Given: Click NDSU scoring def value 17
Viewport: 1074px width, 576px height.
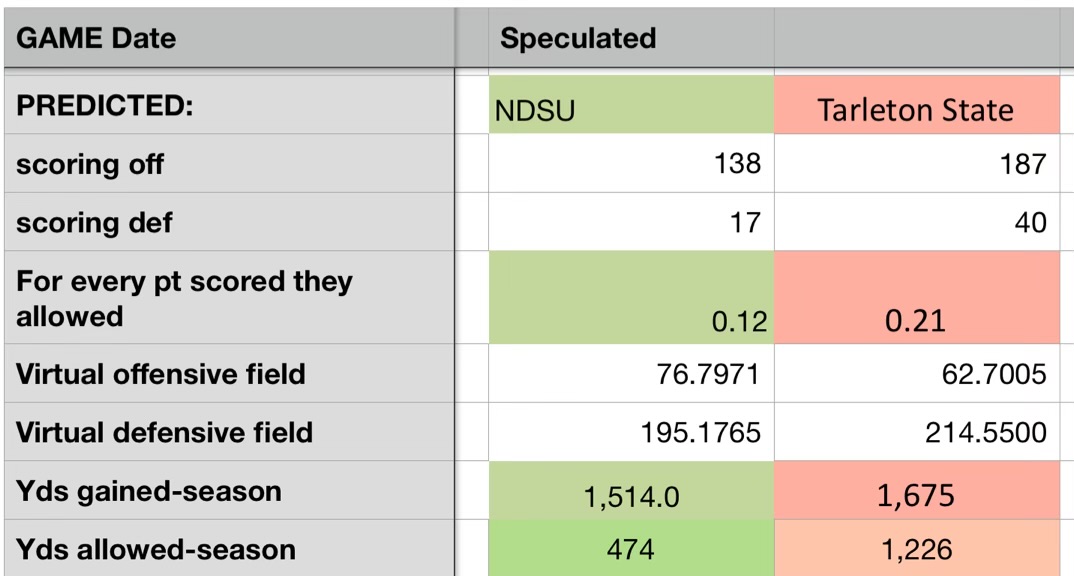Looking at the screenshot, I should tap(630, 222).
